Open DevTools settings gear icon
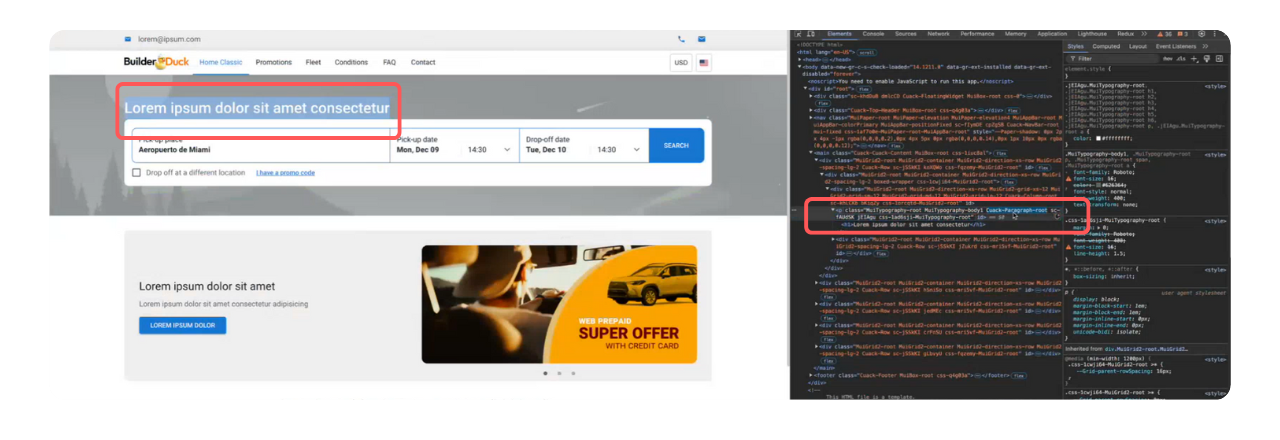 tap(1201, 34)
